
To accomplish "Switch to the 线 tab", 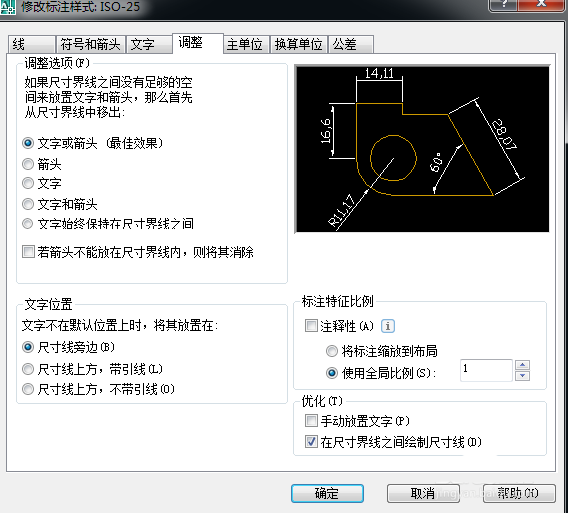I will [31, 45].
